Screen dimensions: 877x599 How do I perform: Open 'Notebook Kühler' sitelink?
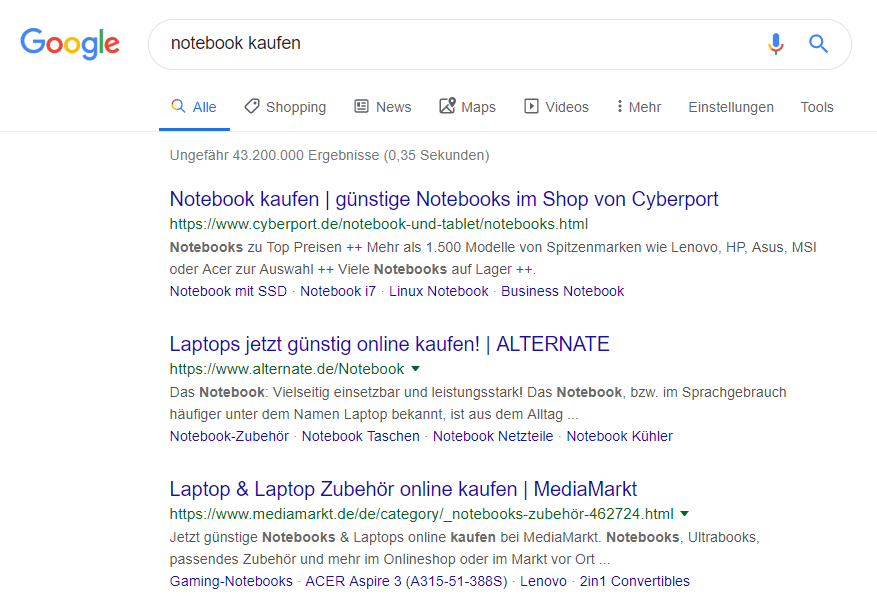[x=620, y=436]
